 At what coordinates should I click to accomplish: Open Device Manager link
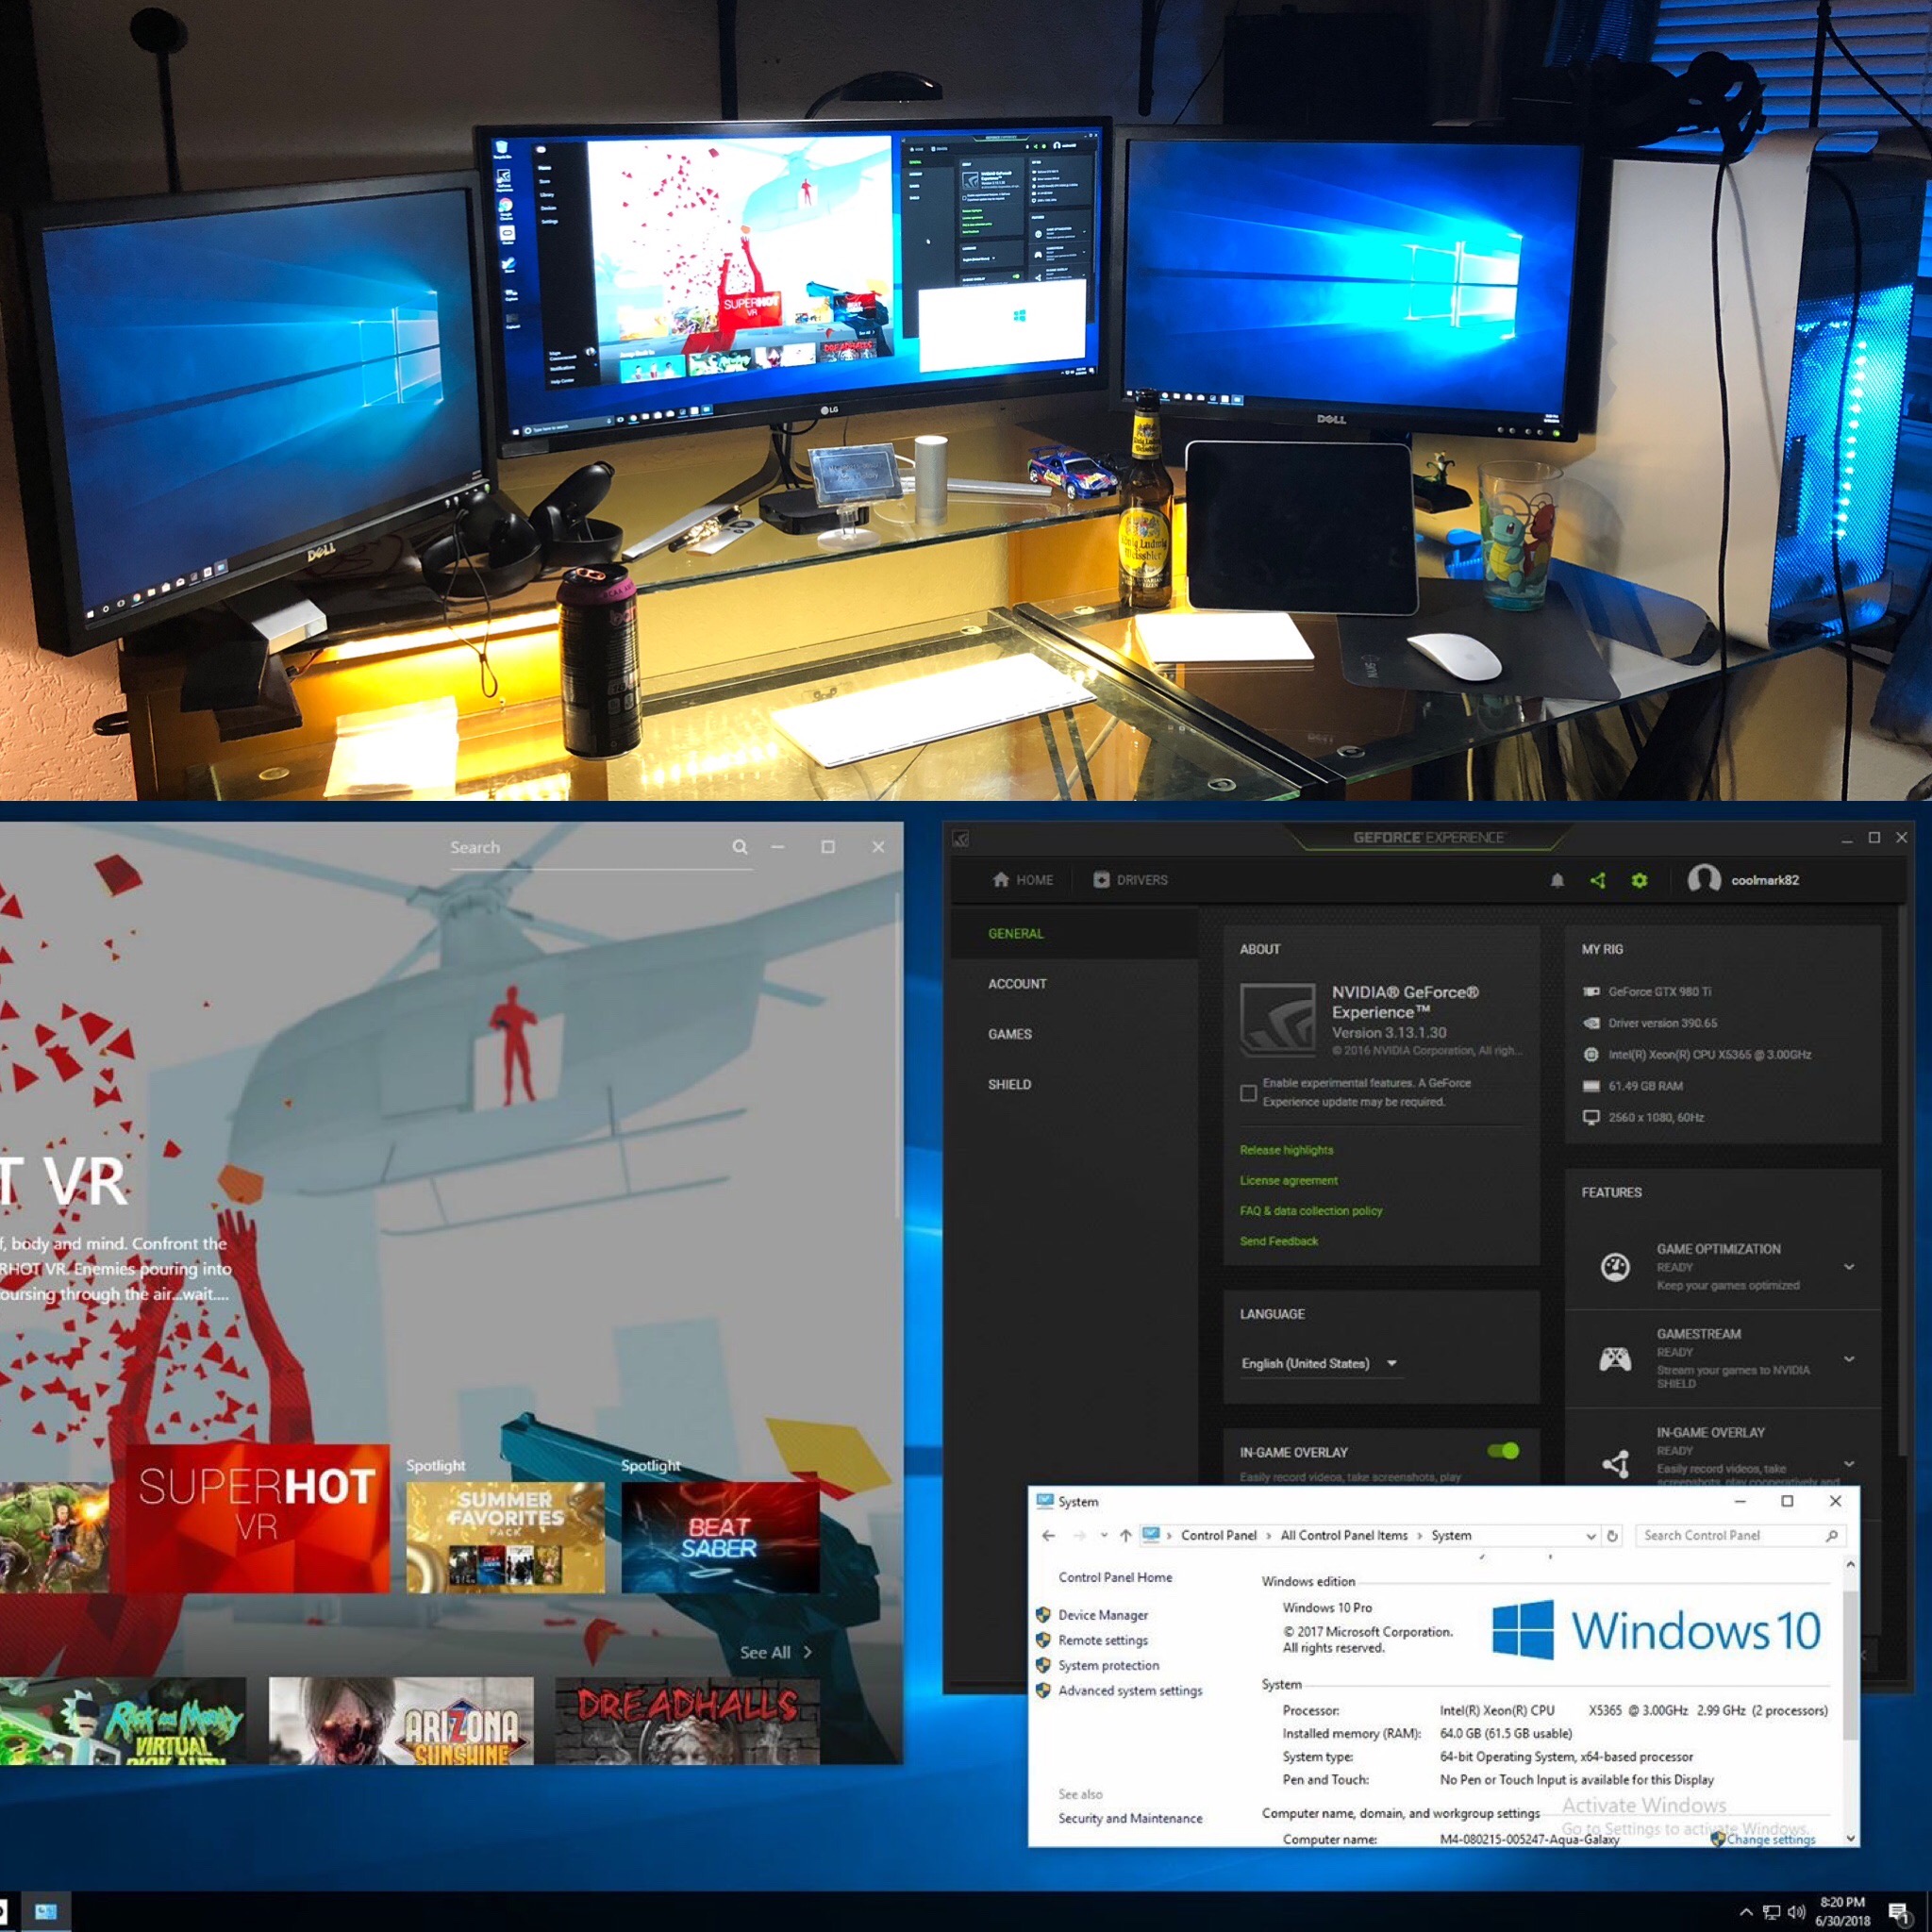[1103, 1615]
